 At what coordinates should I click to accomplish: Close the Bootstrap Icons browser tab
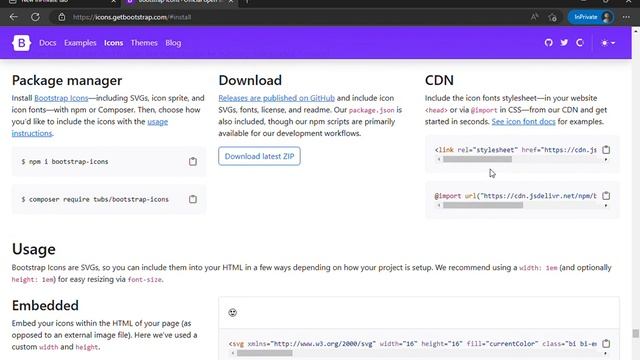pos(231,2)
